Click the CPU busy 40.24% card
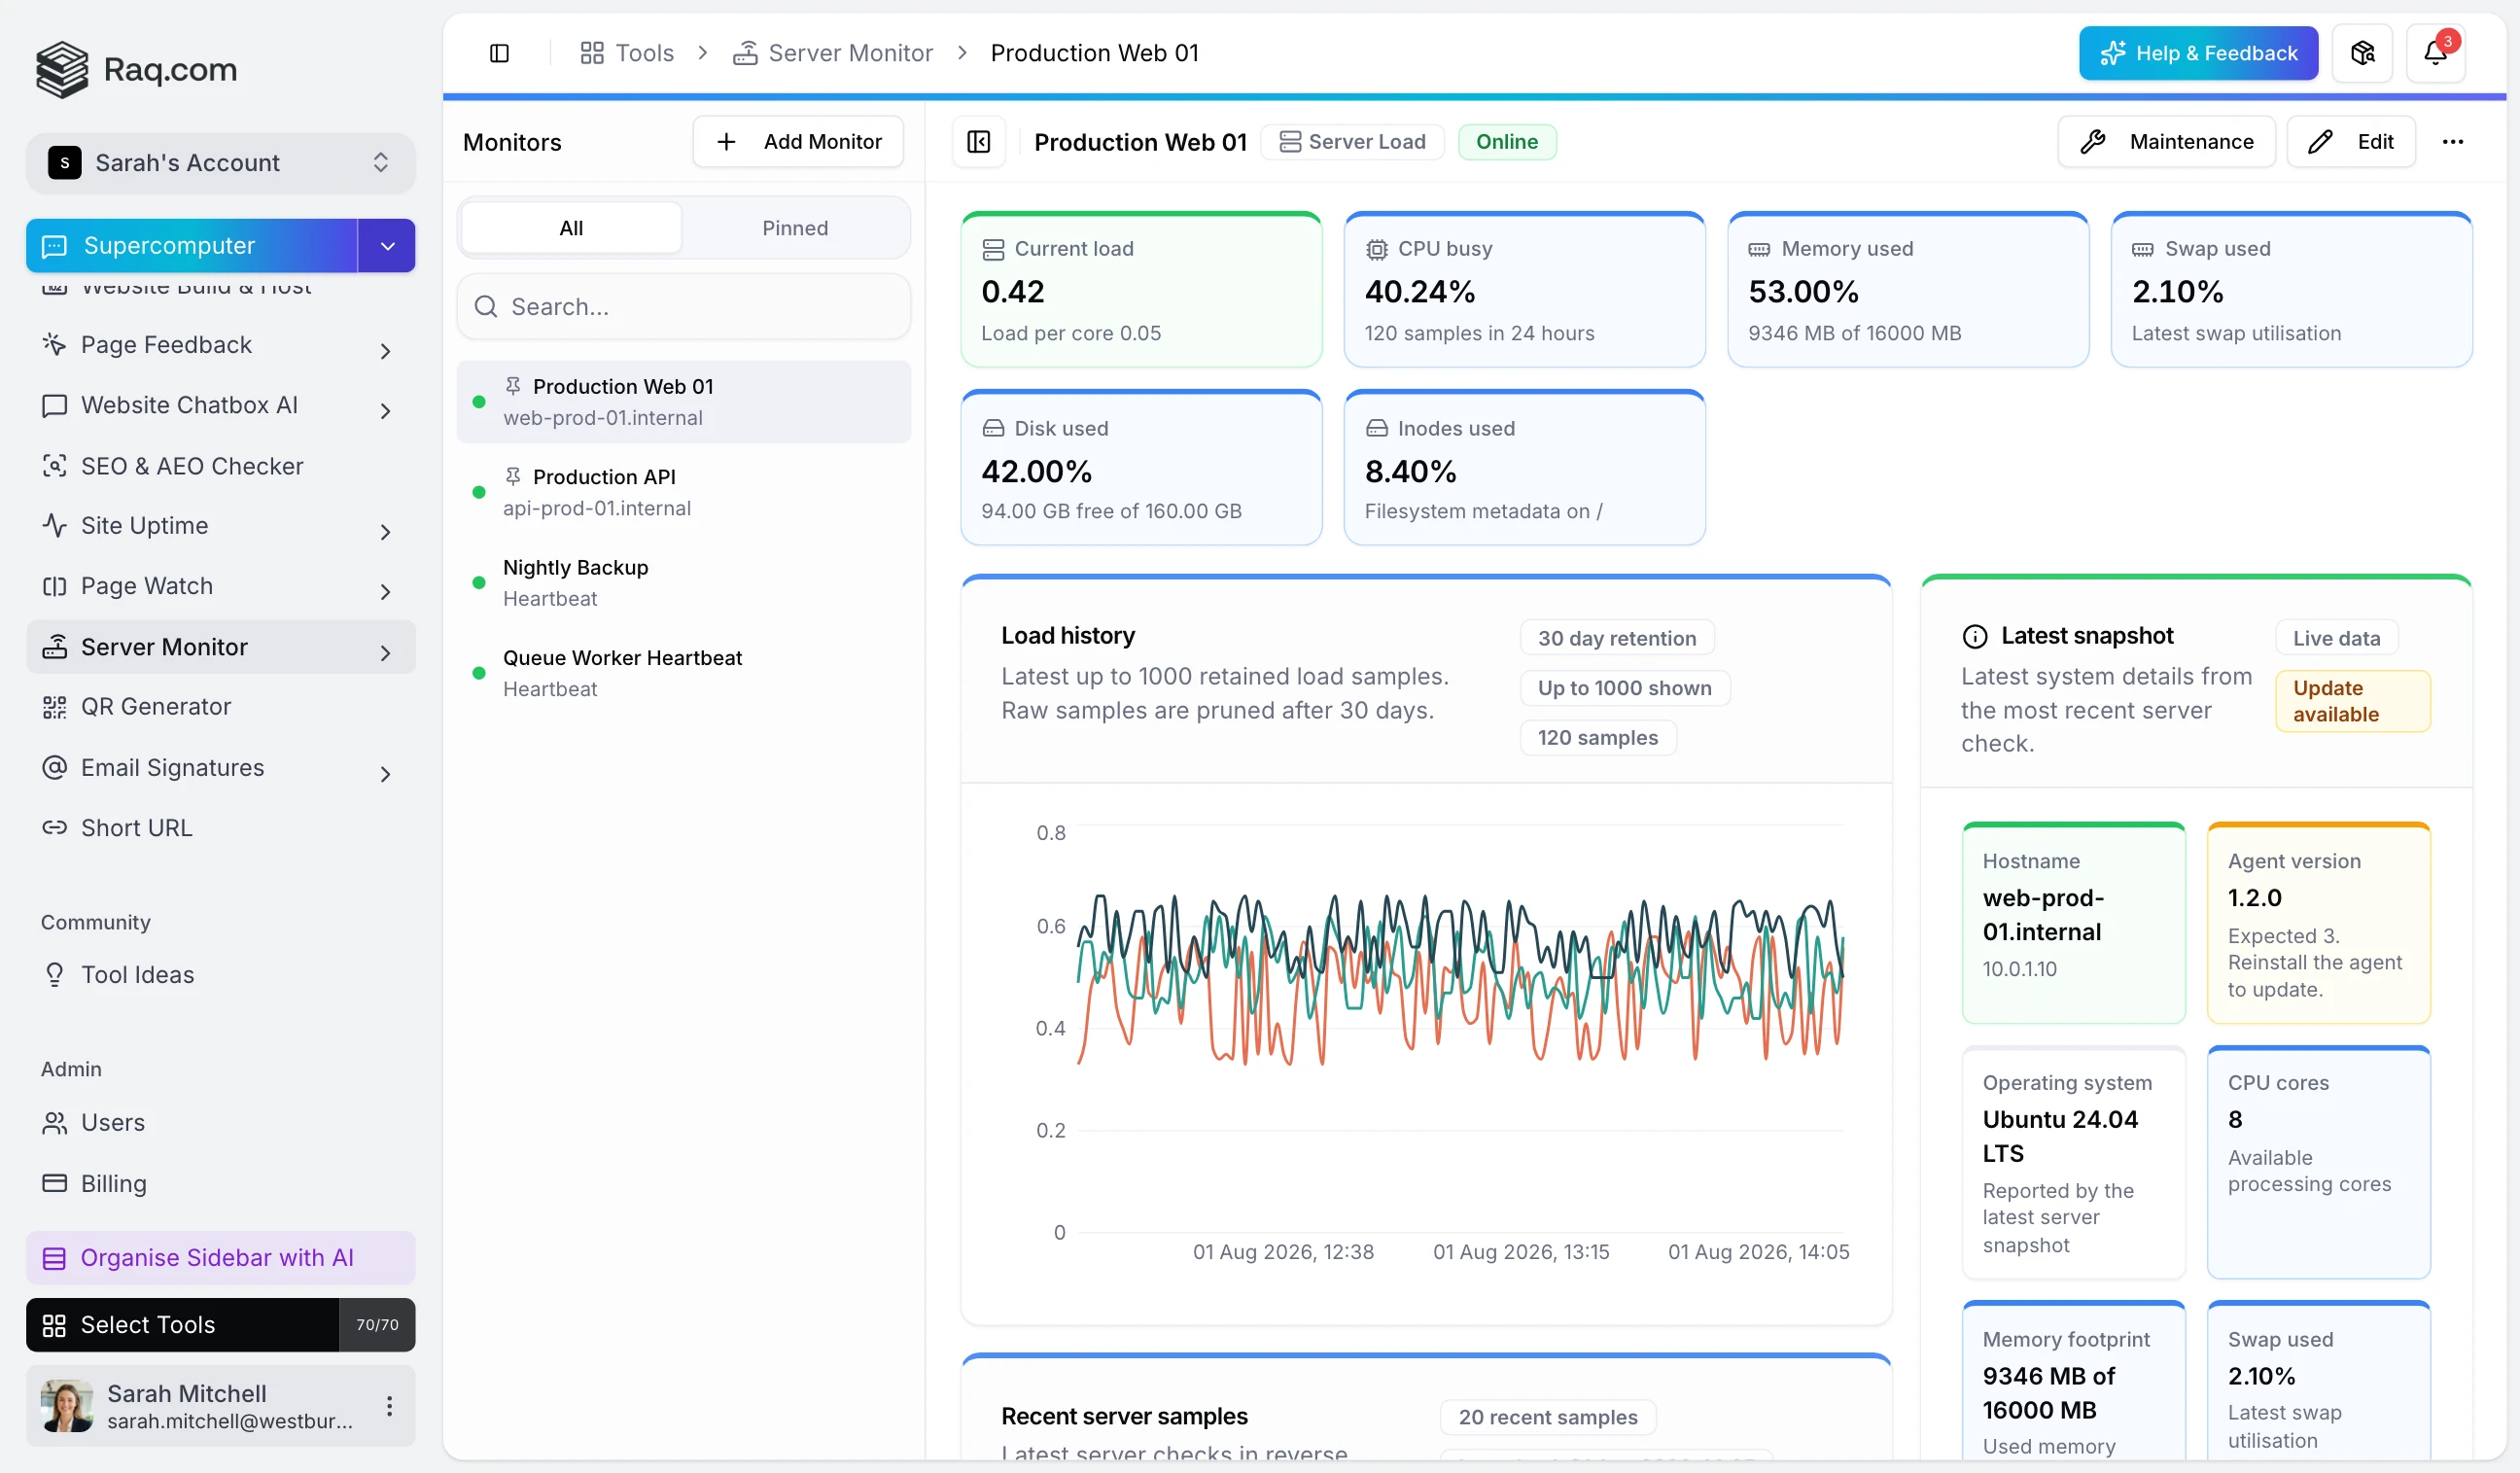The width and height of the screenshot is (2520, 1473). [1525, 289]
